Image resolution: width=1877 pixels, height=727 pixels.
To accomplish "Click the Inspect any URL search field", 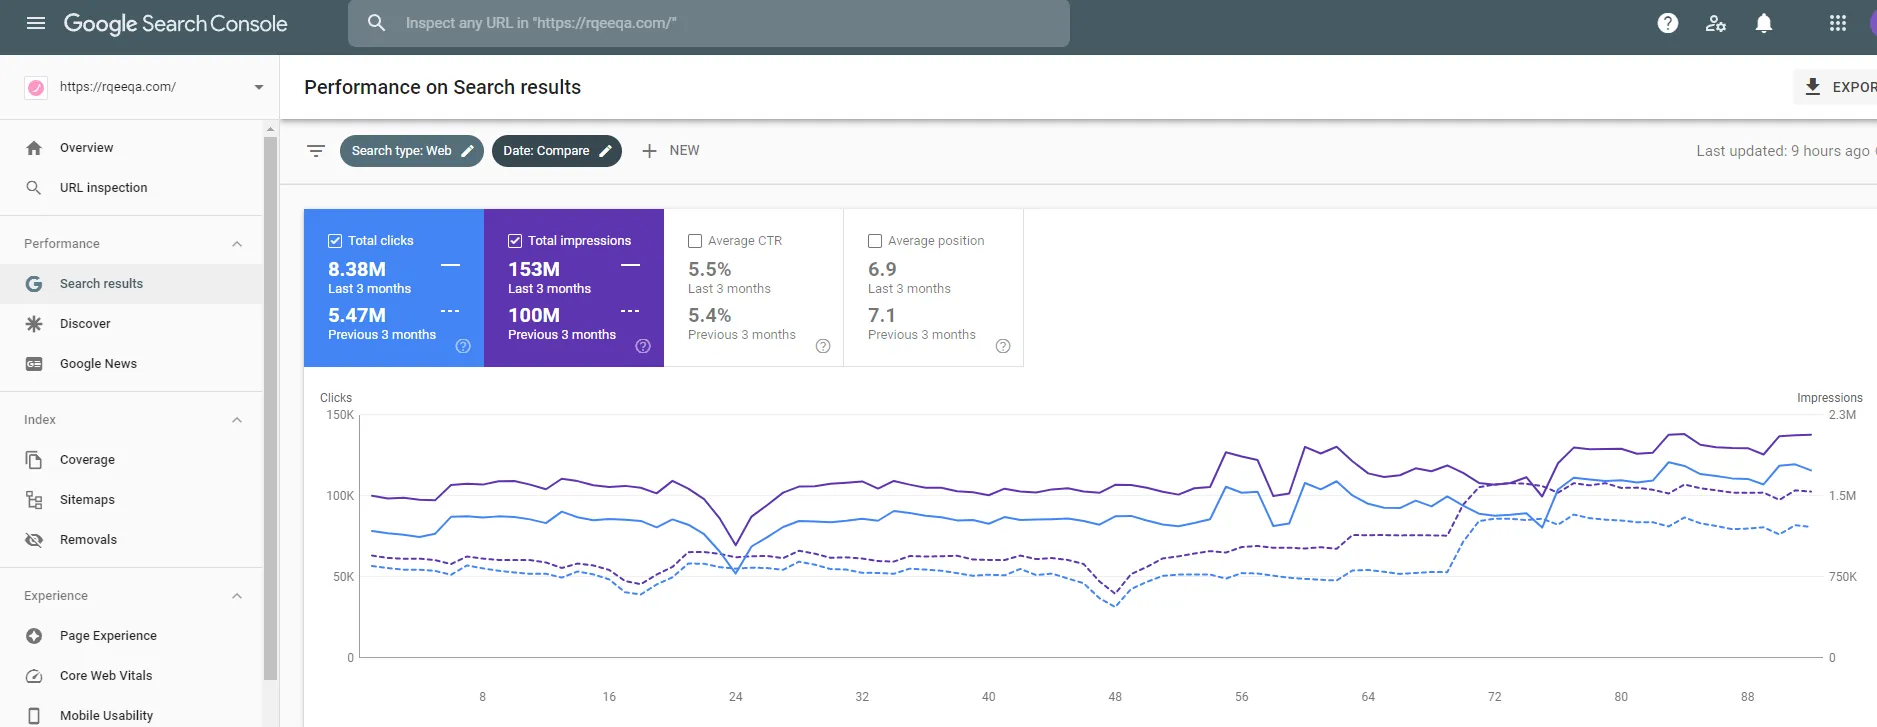I will coord(709,23).
